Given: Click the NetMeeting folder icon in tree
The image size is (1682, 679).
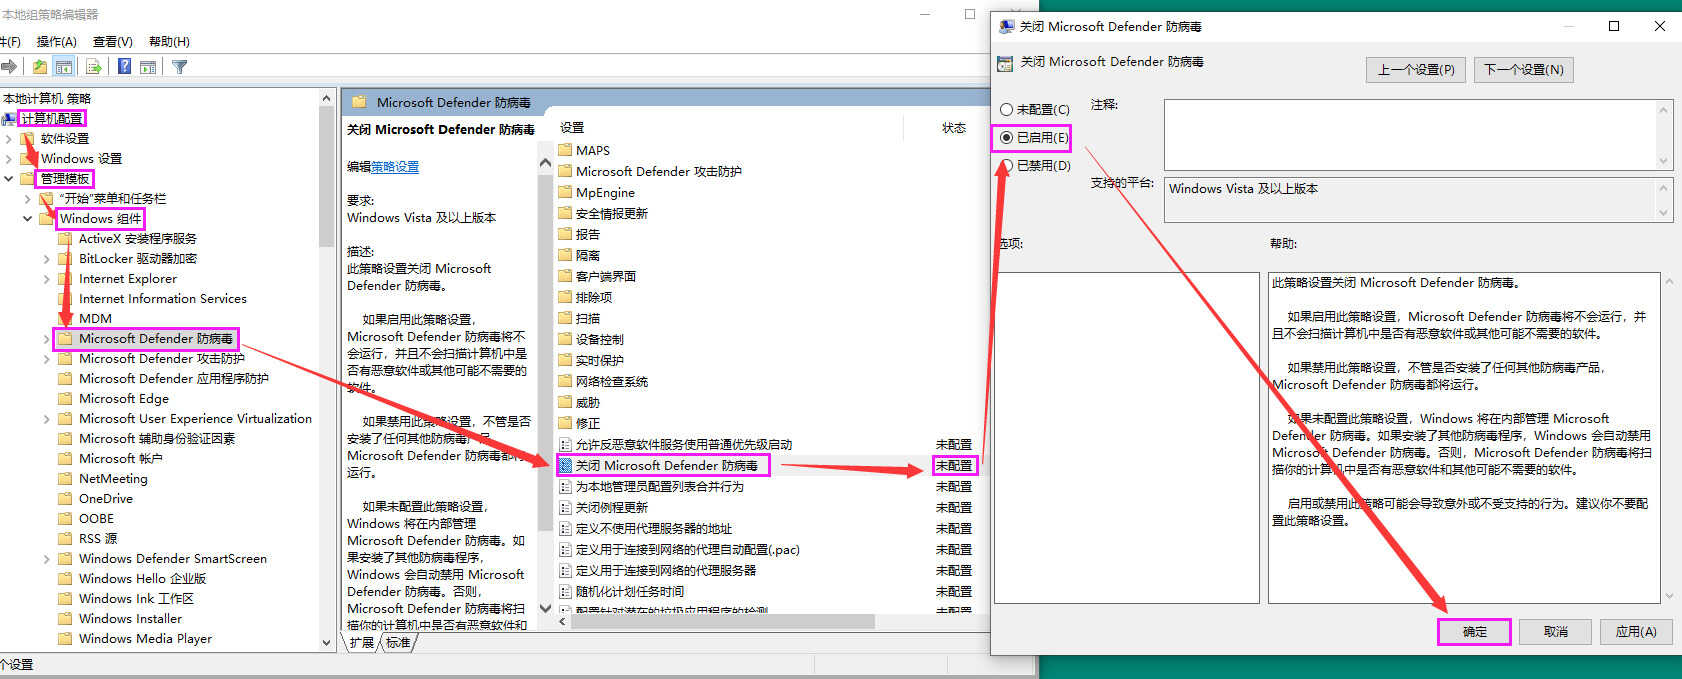Looking at the screenshot, I should (x=65, y=478).
